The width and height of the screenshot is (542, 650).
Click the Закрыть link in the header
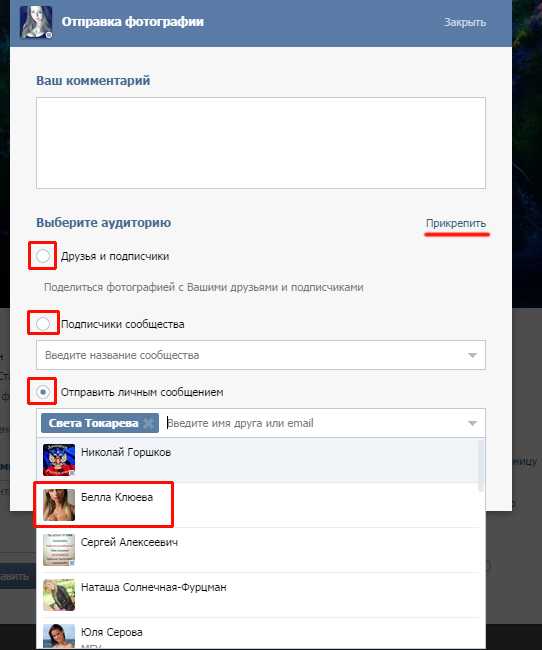(x=465, y=22)
